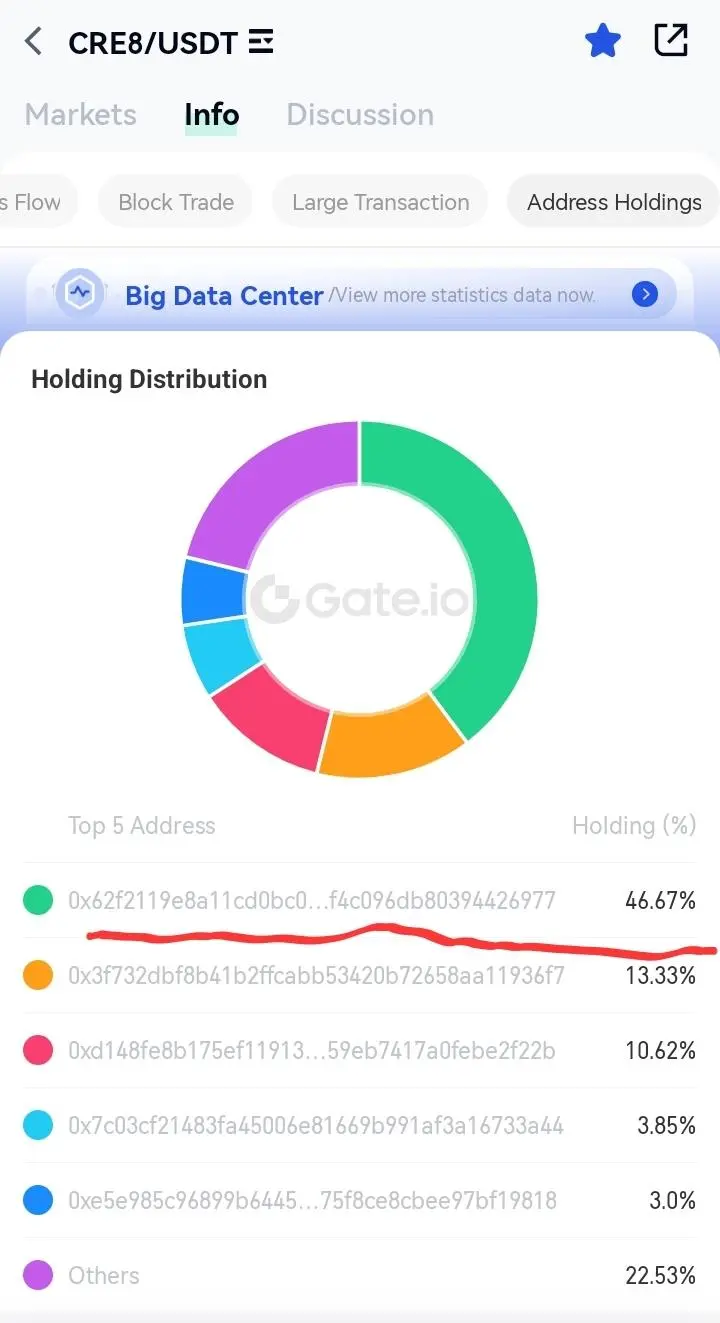Select the Info tab
Image resolution: width=720 pixels, height=1323 pixels.
click(211, 114)
